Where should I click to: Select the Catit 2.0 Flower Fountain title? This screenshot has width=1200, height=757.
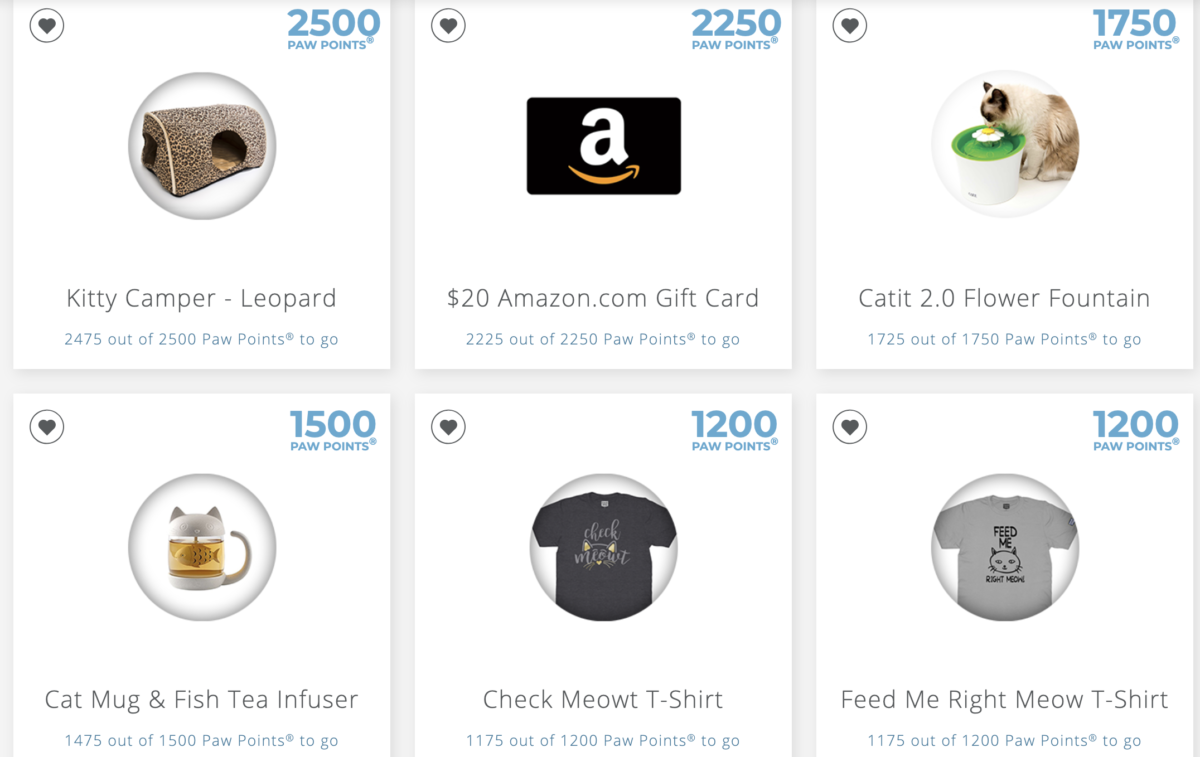pyautogui.click(x=1004, y=298)
